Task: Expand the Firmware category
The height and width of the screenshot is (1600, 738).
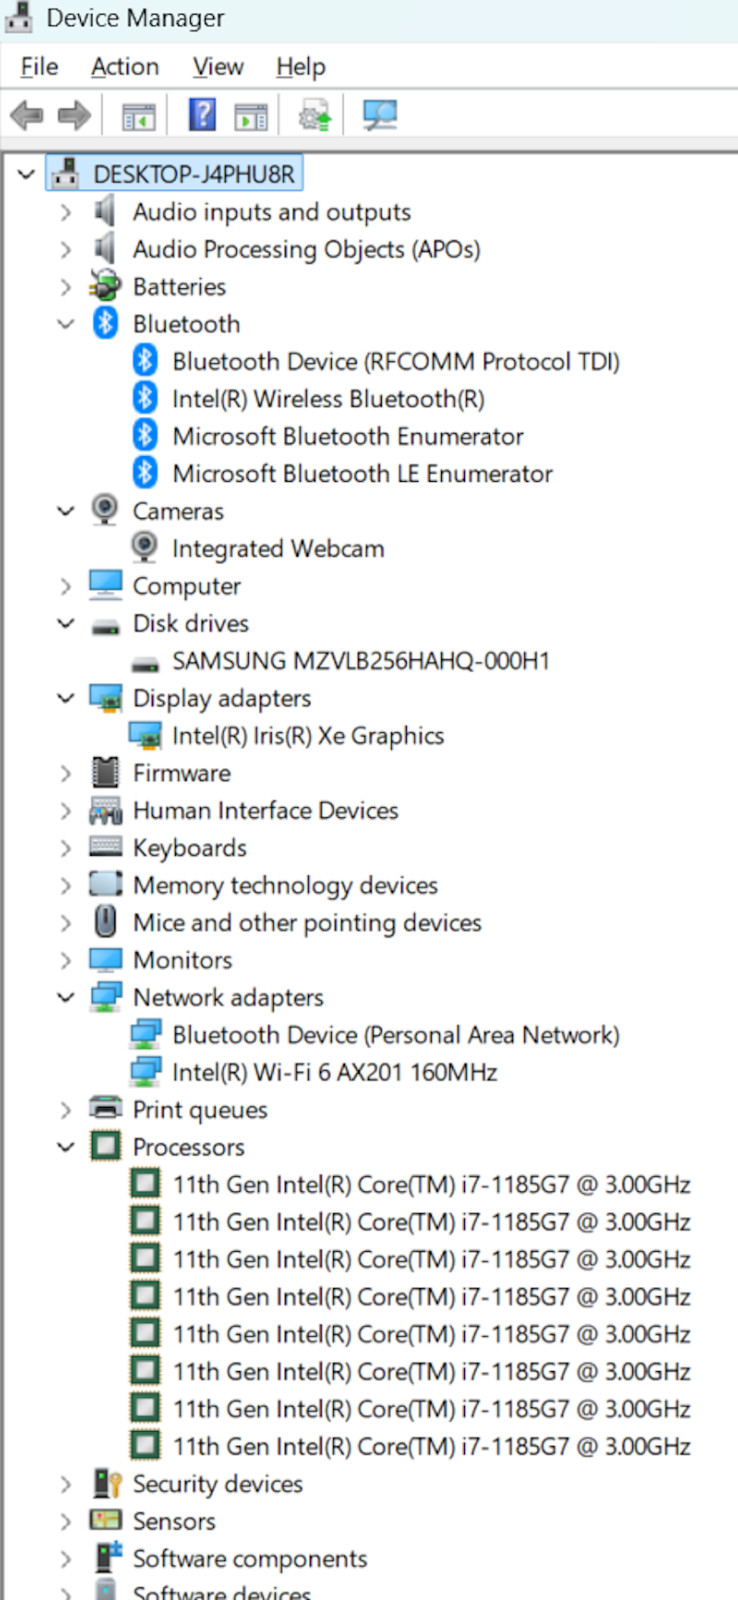Action: [x=66, y=773]
